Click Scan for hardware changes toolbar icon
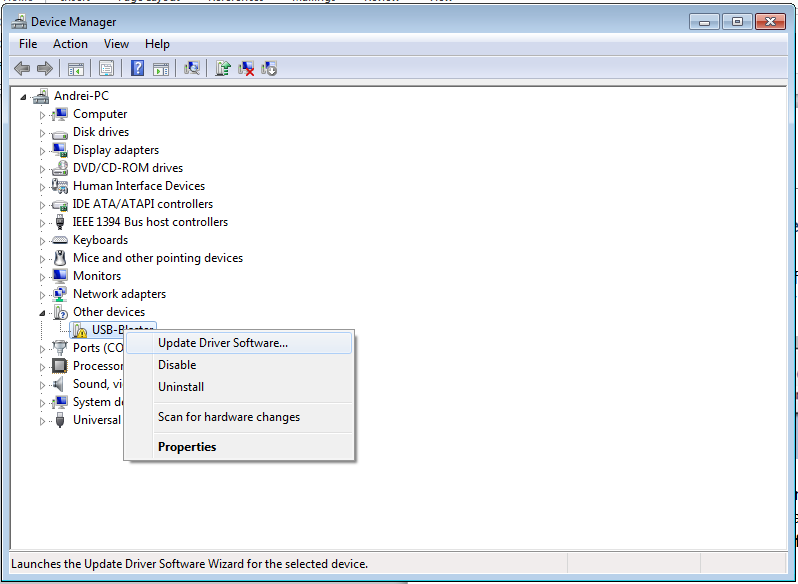 pos(192,68)
